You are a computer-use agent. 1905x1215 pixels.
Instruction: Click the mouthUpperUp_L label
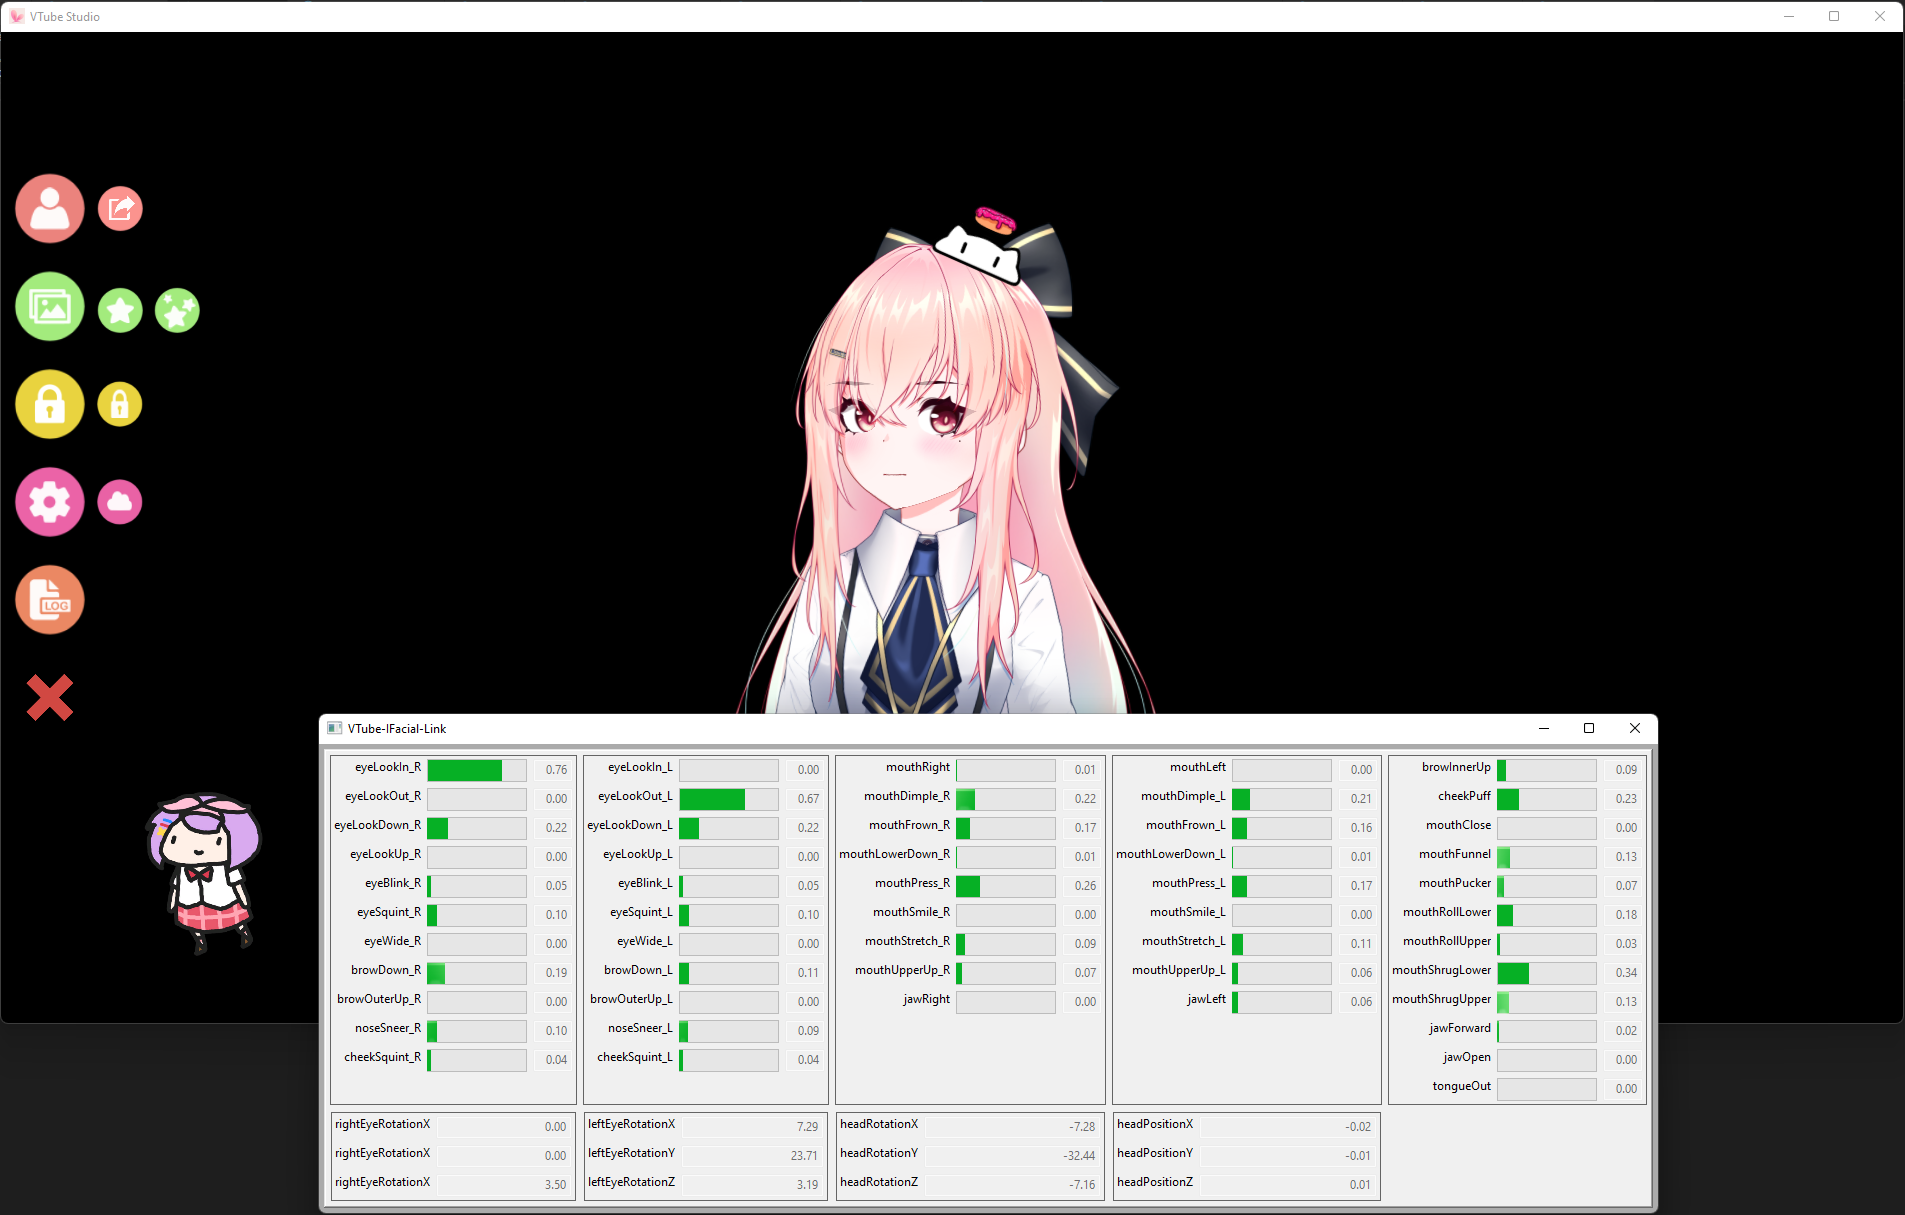(x=1178, y=970)
